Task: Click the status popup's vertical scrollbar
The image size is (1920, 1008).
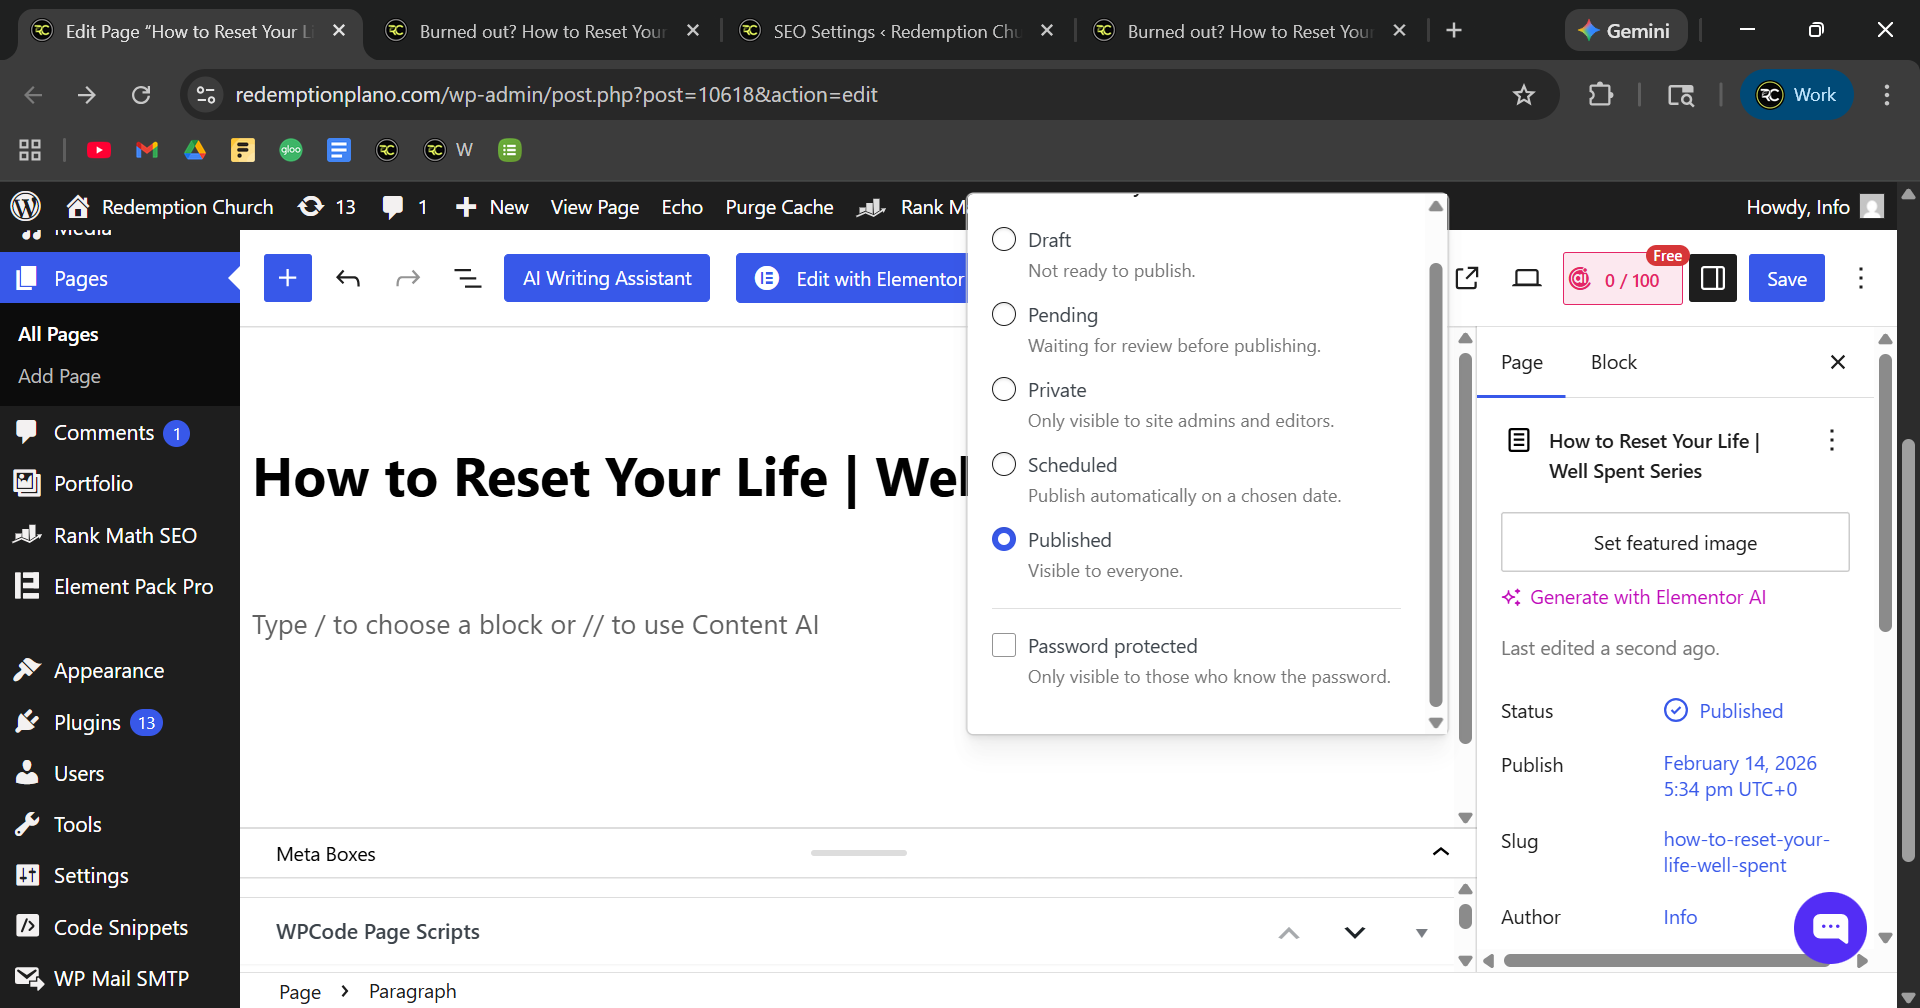Action: point(1435,480)
